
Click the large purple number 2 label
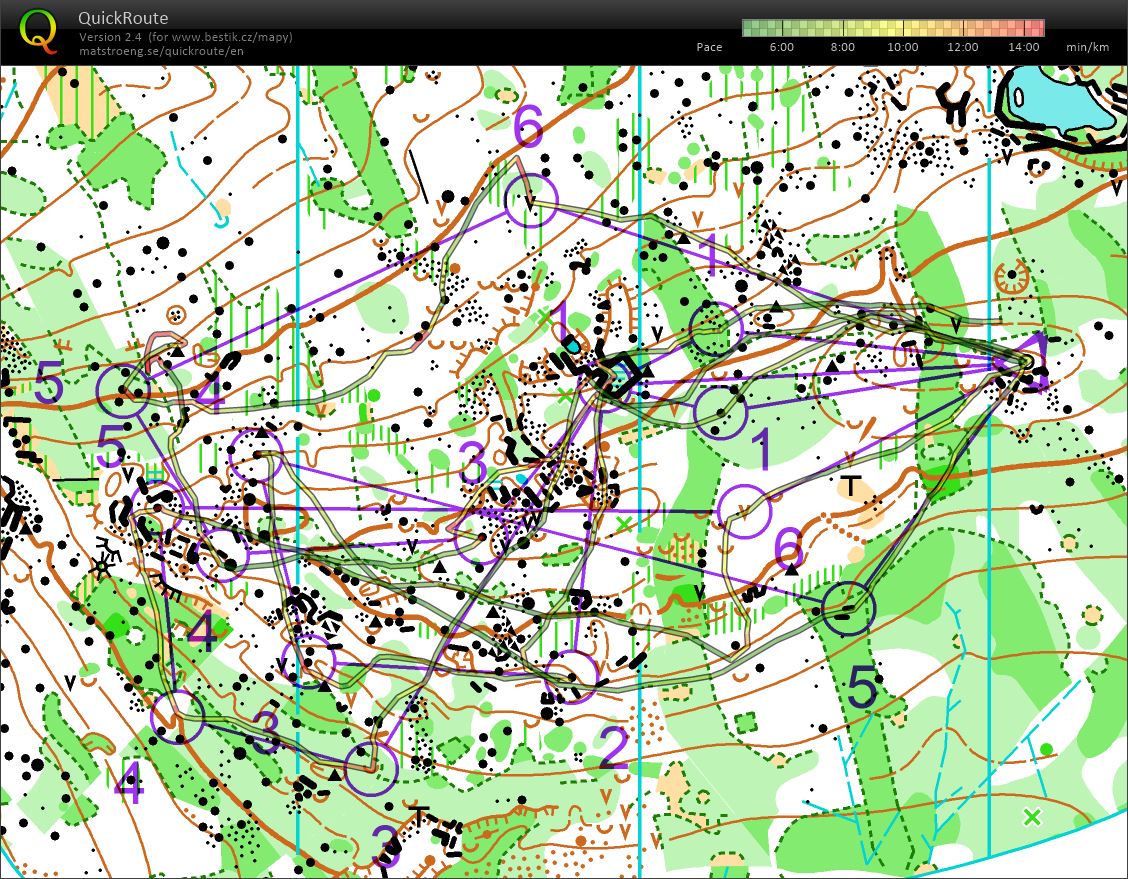pos(612,749)
